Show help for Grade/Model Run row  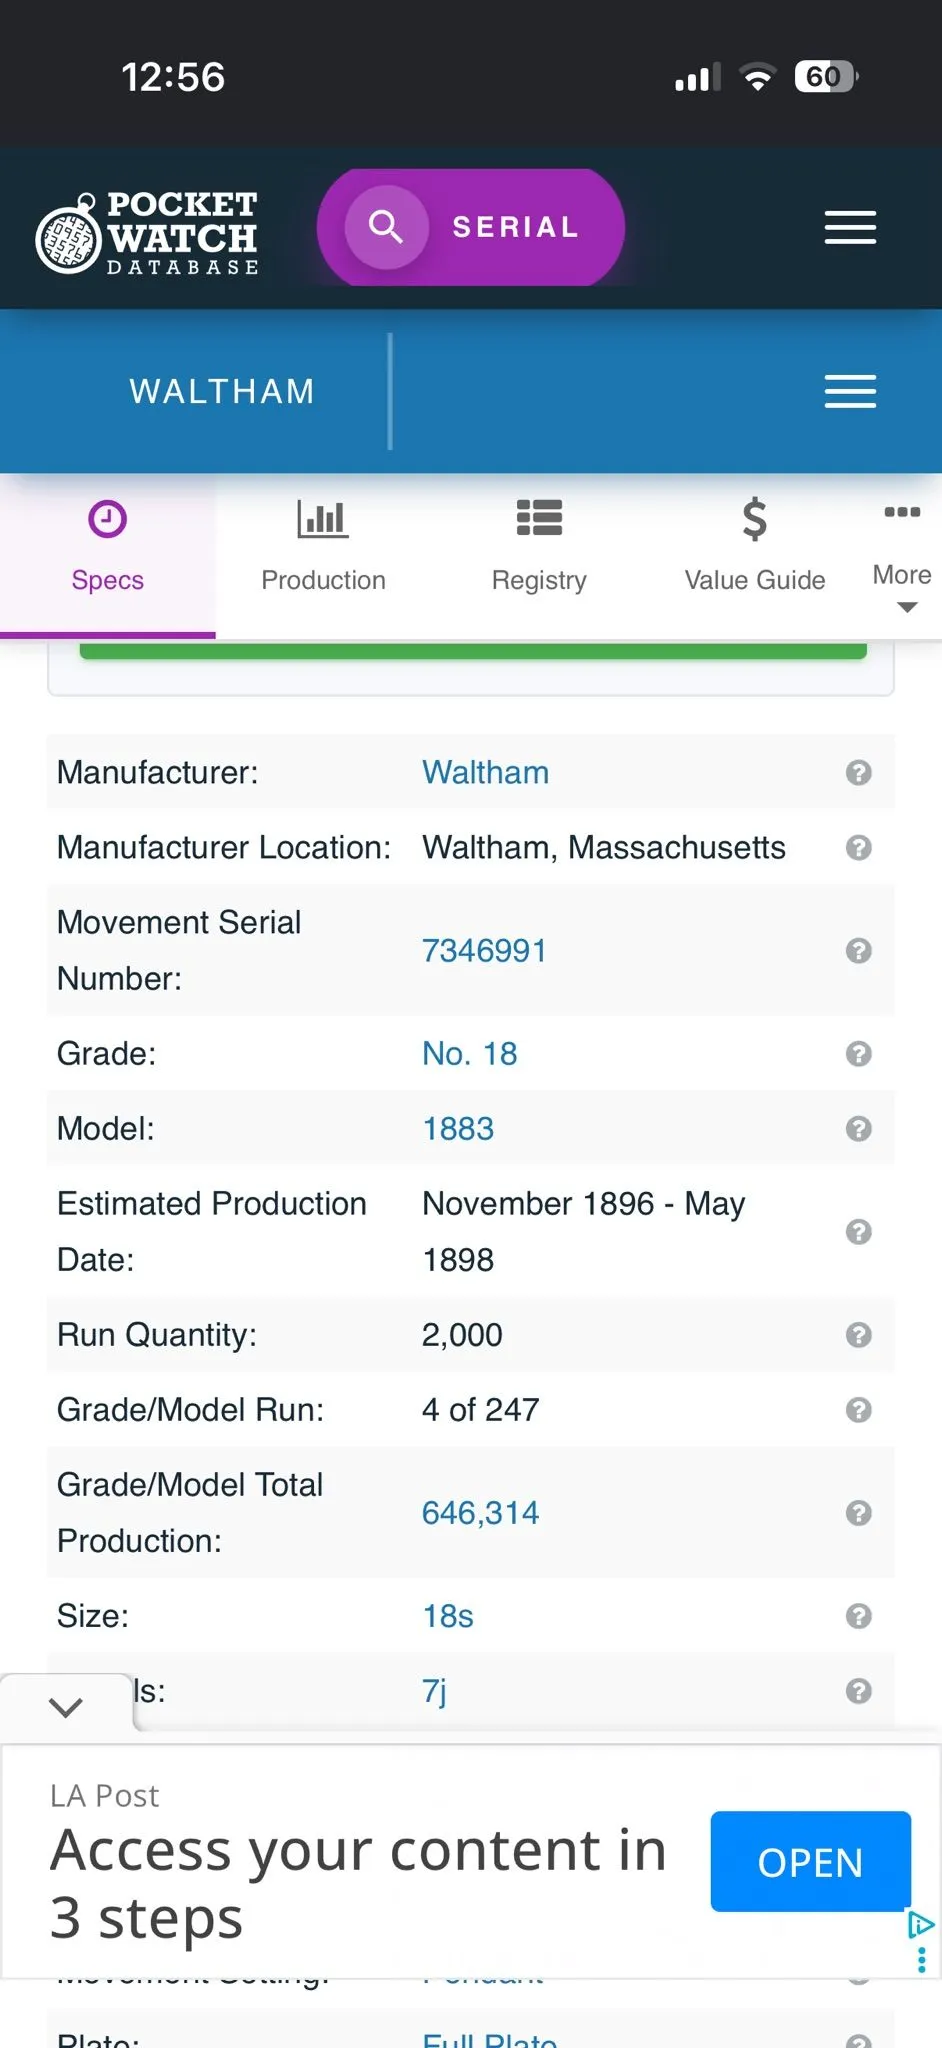pos(858,1409)
